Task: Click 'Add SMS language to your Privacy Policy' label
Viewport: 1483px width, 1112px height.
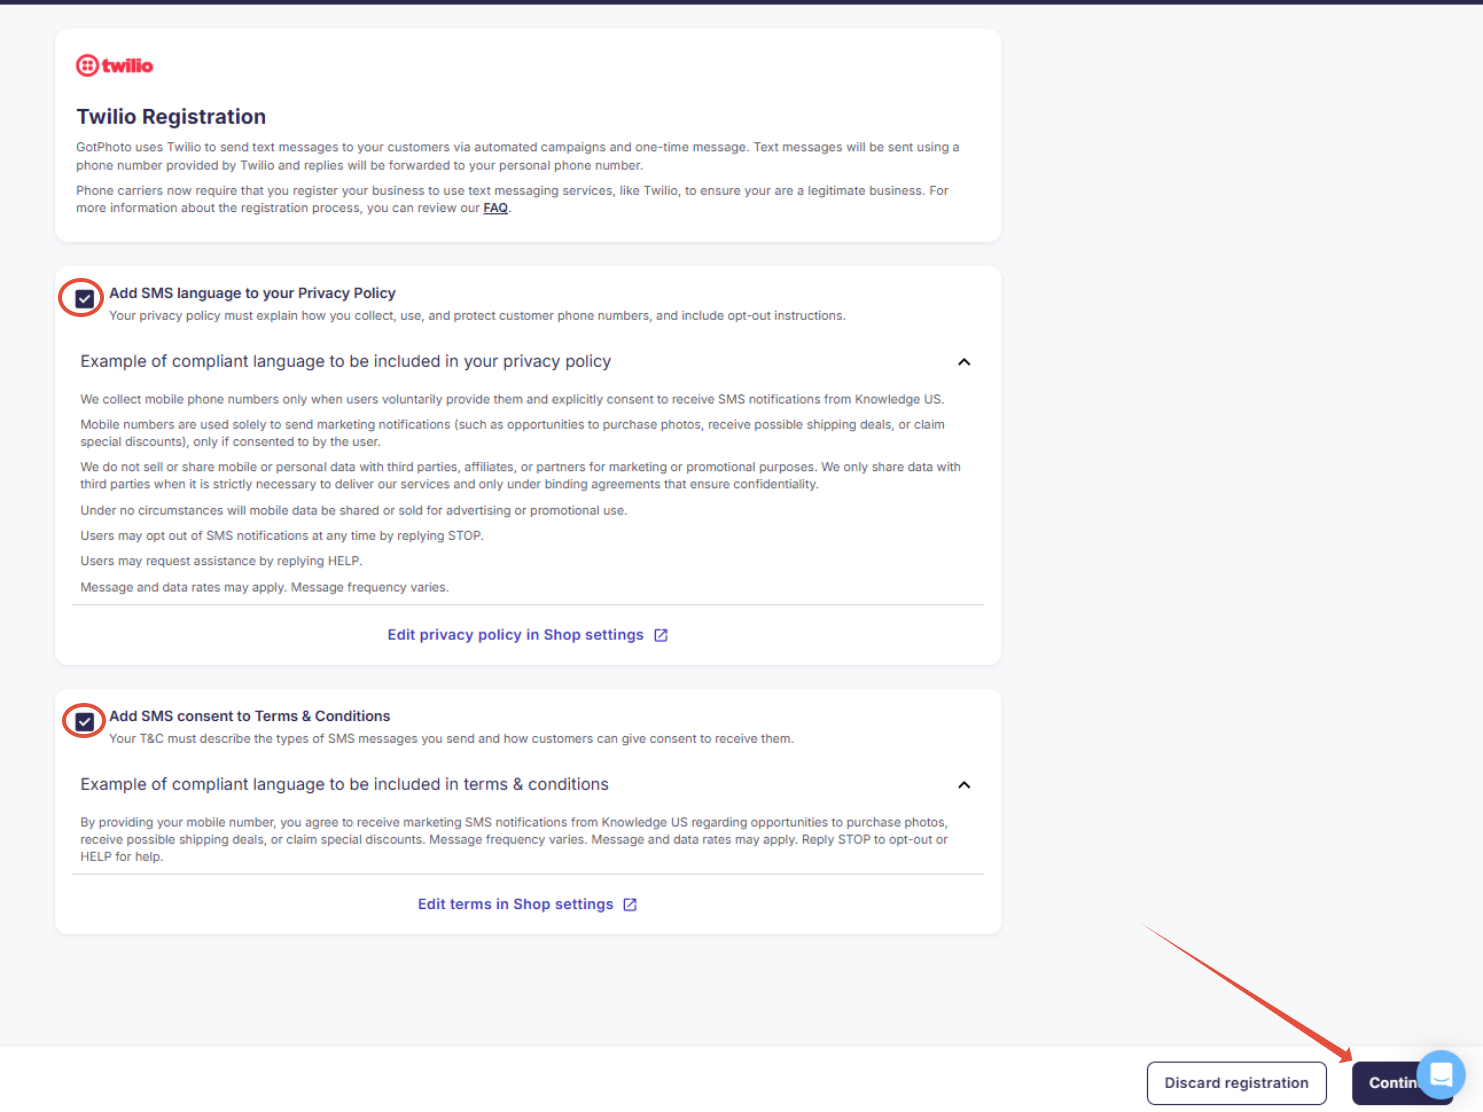Action: pos(253,293)
